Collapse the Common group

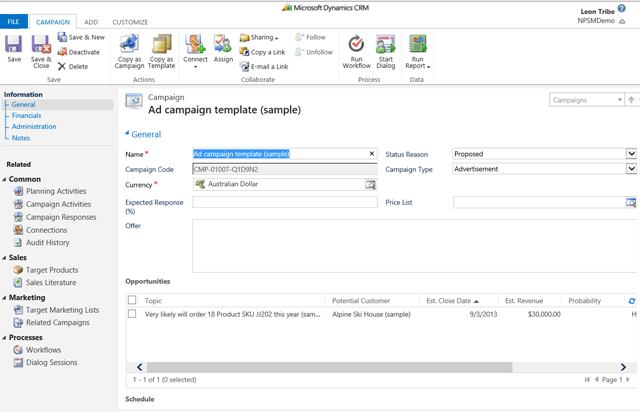coord(4,179)
